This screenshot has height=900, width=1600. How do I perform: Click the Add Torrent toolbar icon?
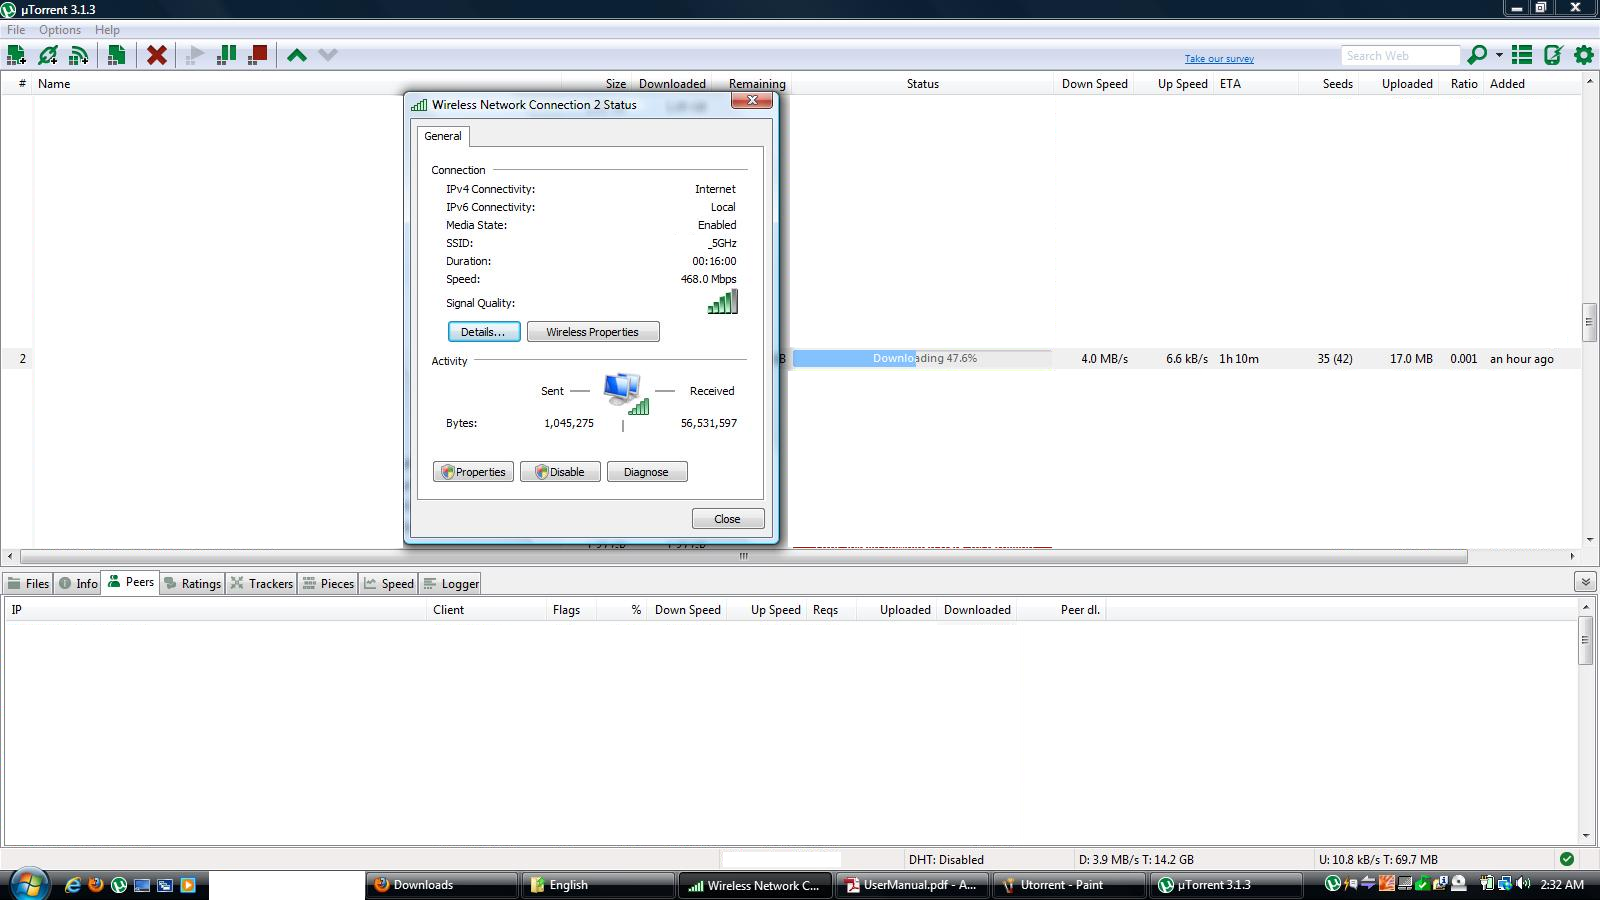click(17, 56)
